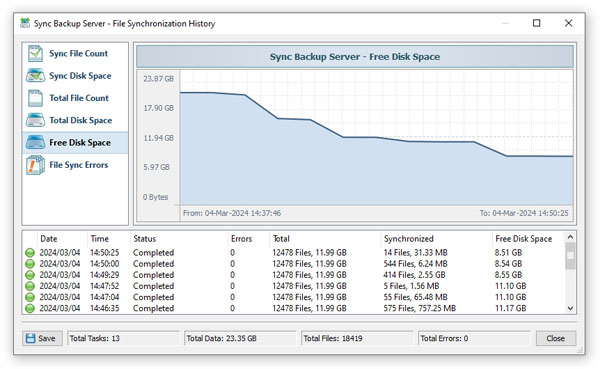Viewport: 600px width, 369px height.
Task: Click the Save button
Action: click(42, 338)
